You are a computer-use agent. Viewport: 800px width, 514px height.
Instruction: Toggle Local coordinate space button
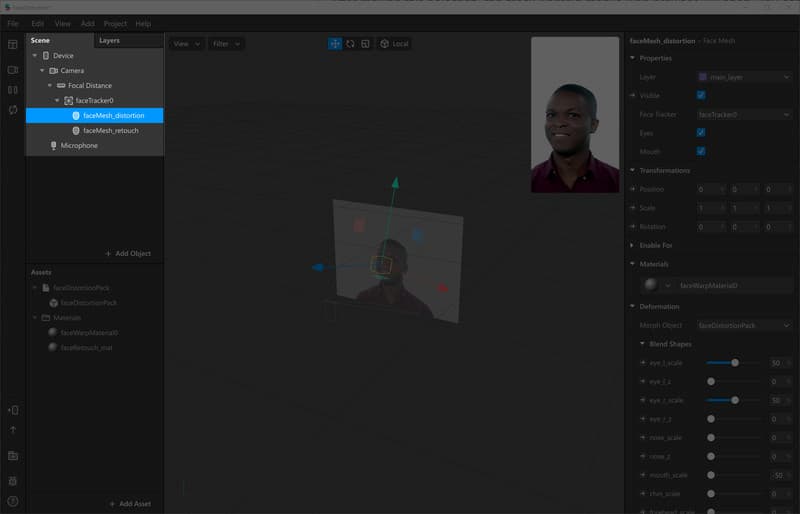pos(394,44)
